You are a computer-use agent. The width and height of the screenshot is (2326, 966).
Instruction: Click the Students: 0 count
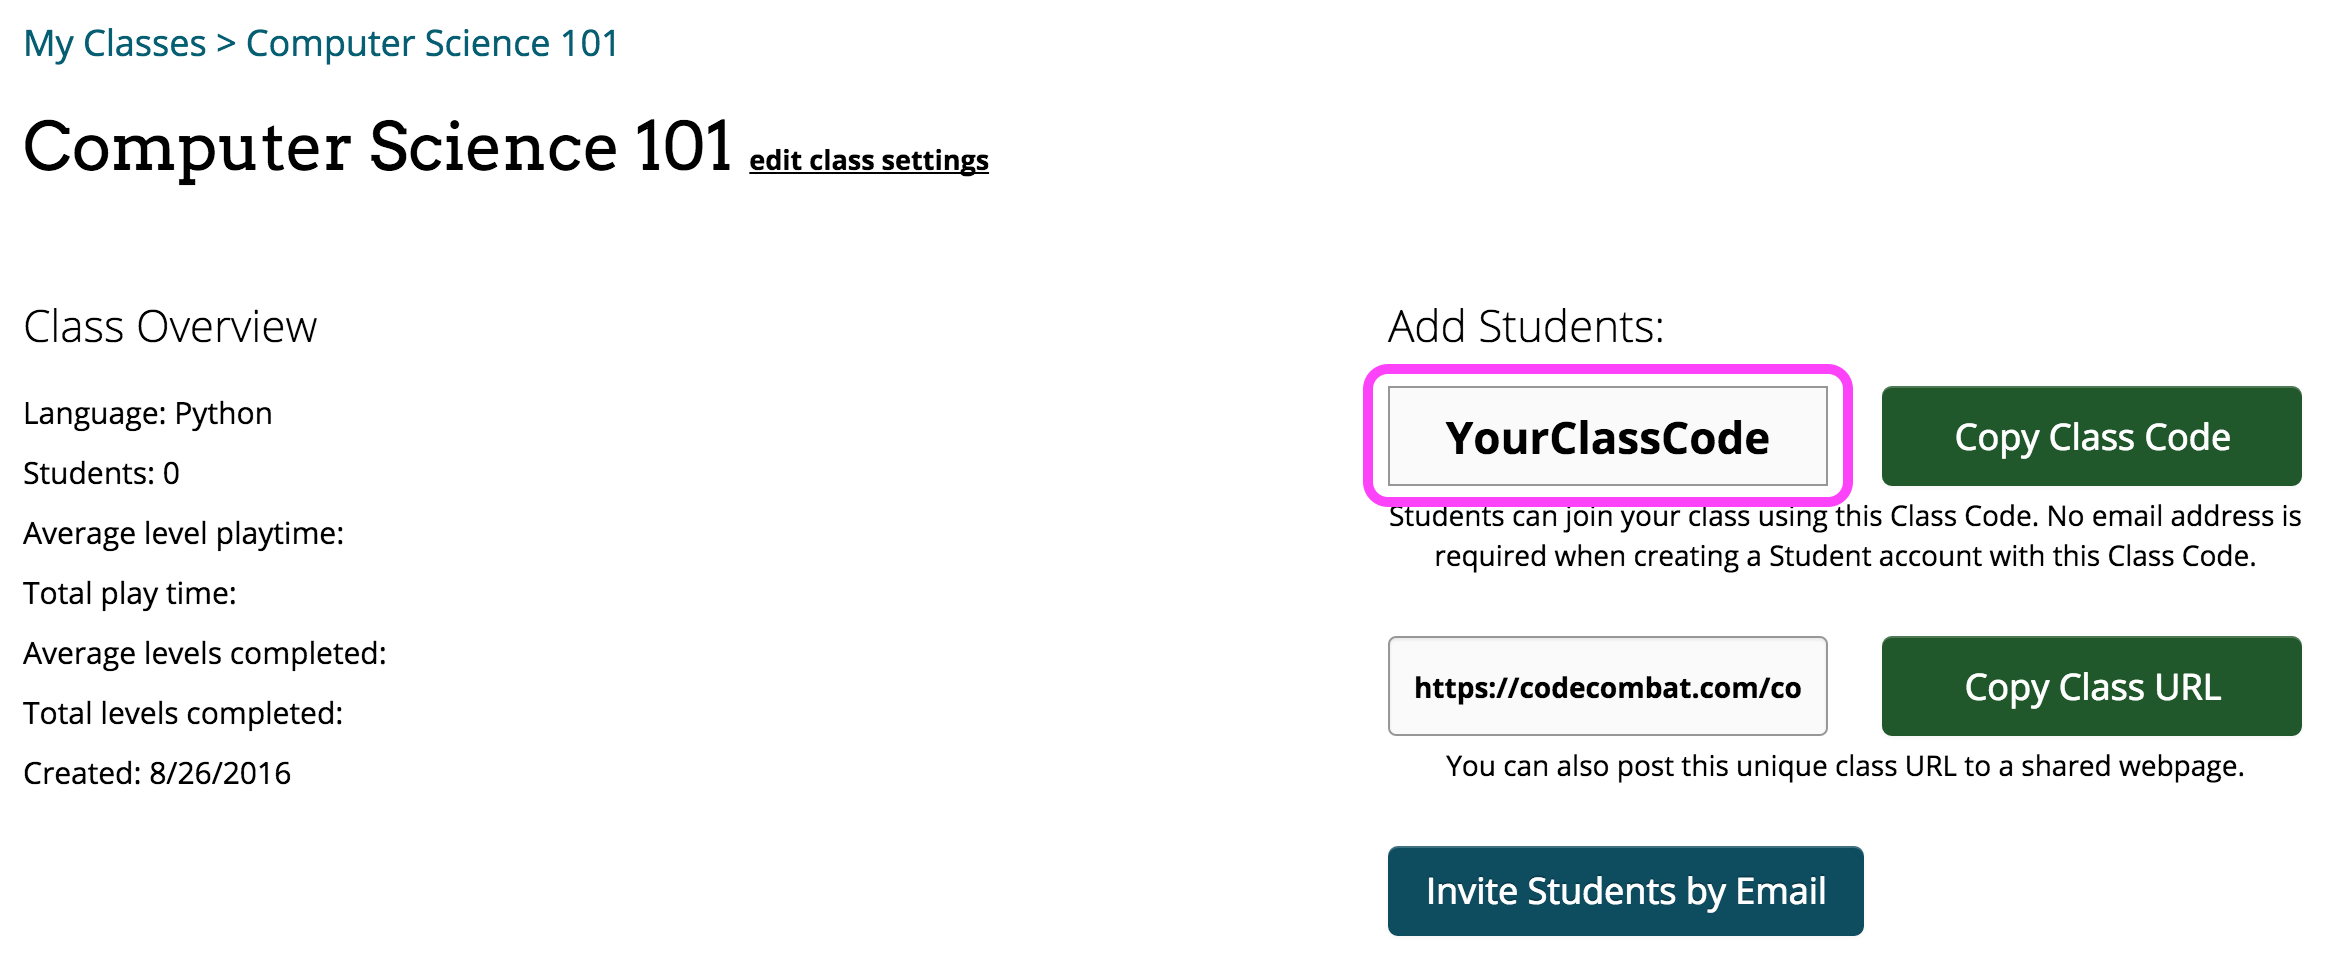101,474
